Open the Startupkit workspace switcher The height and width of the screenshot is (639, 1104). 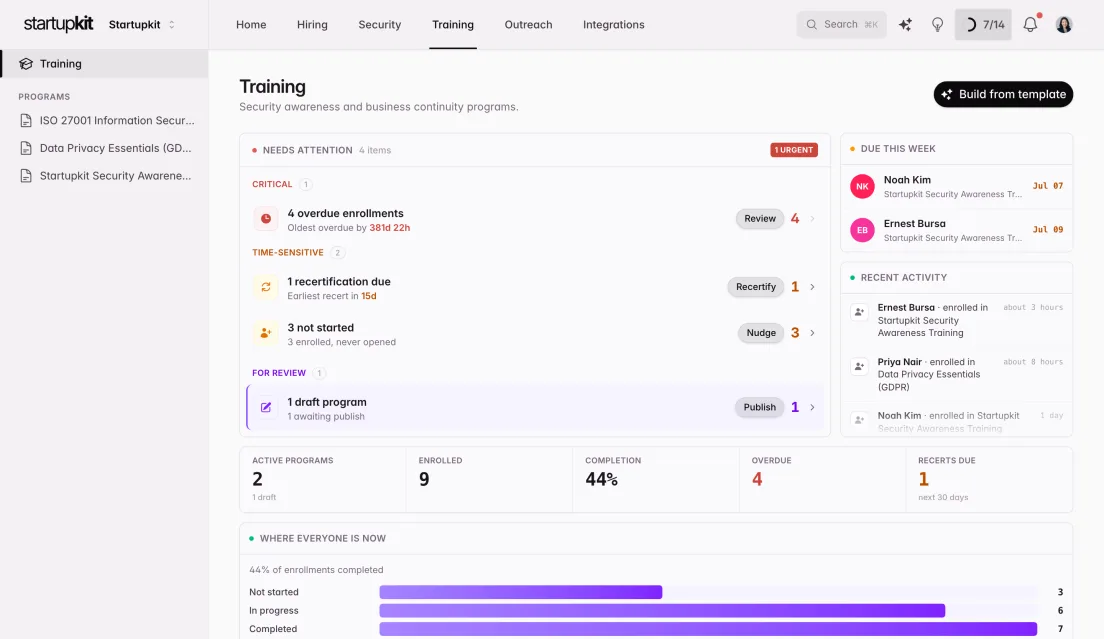click(142, 25)
